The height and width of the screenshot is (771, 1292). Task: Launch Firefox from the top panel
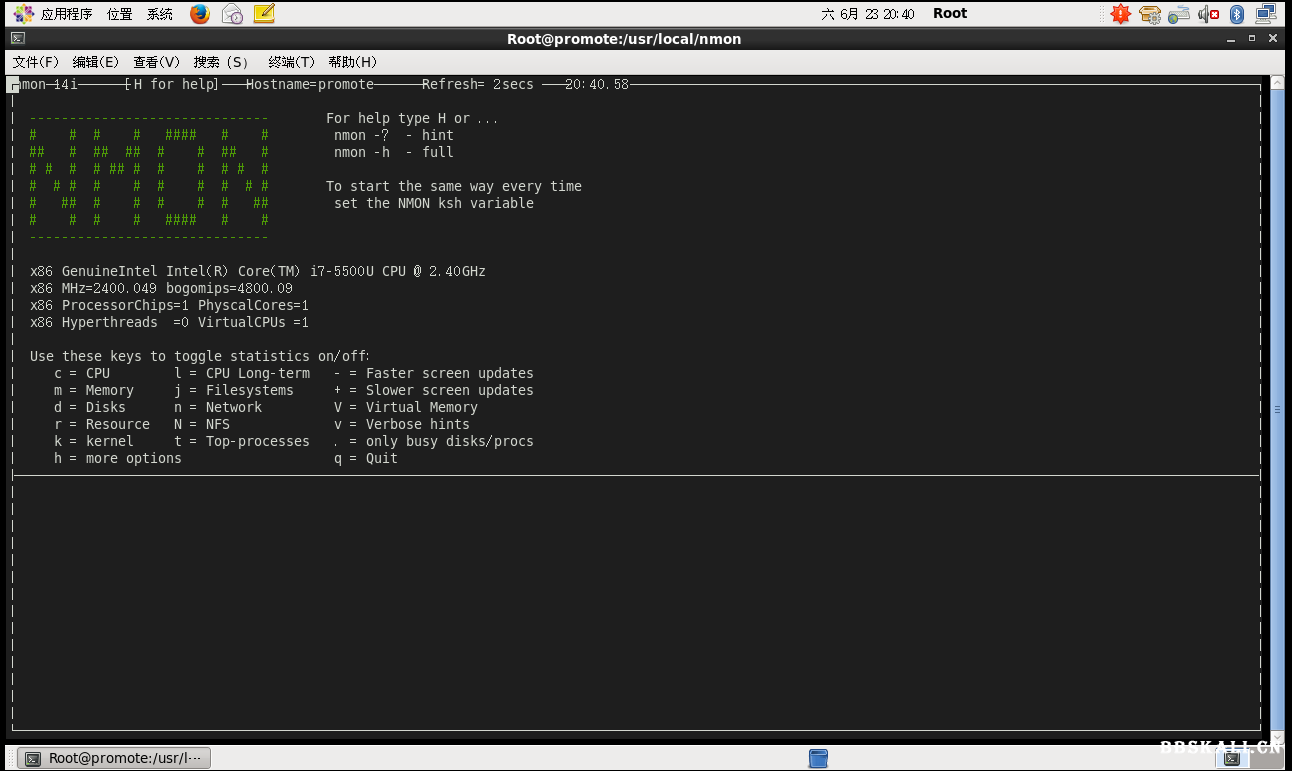[200, 13]
